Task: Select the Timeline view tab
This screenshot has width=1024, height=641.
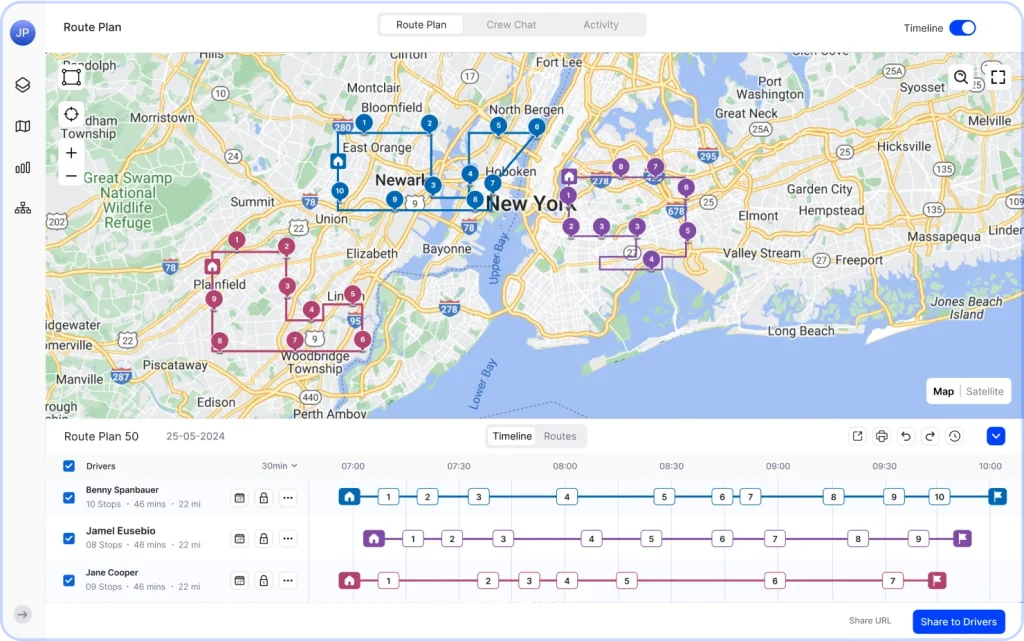Action: (x=512, y=436)
